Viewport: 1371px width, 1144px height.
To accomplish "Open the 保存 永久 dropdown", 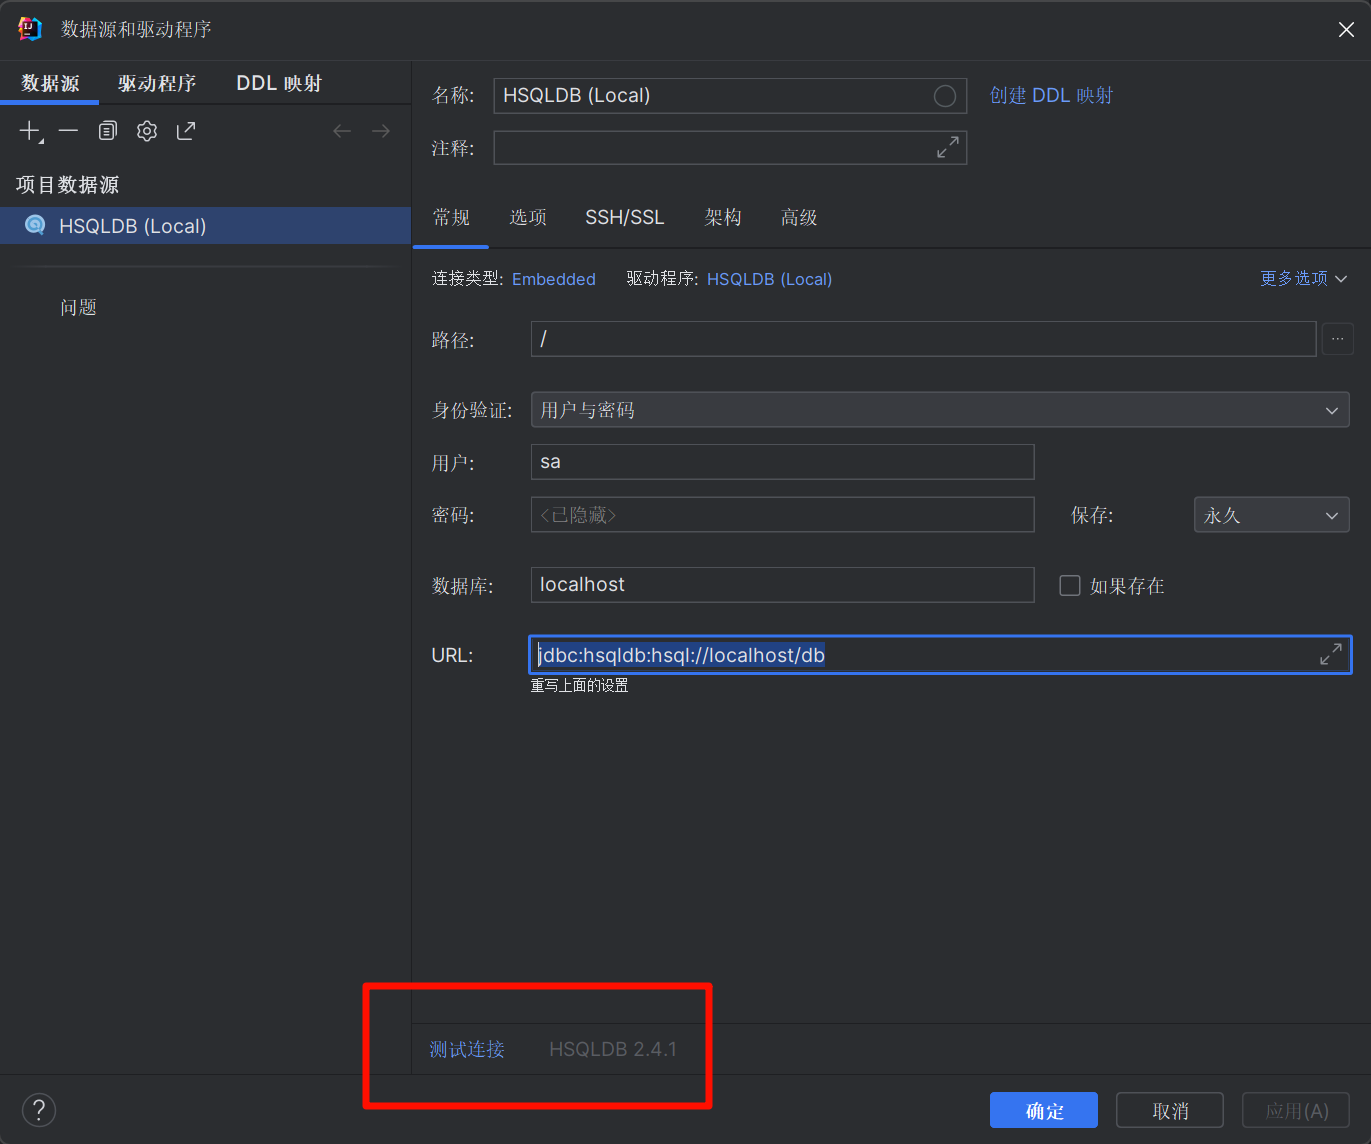I will 1272,515.
